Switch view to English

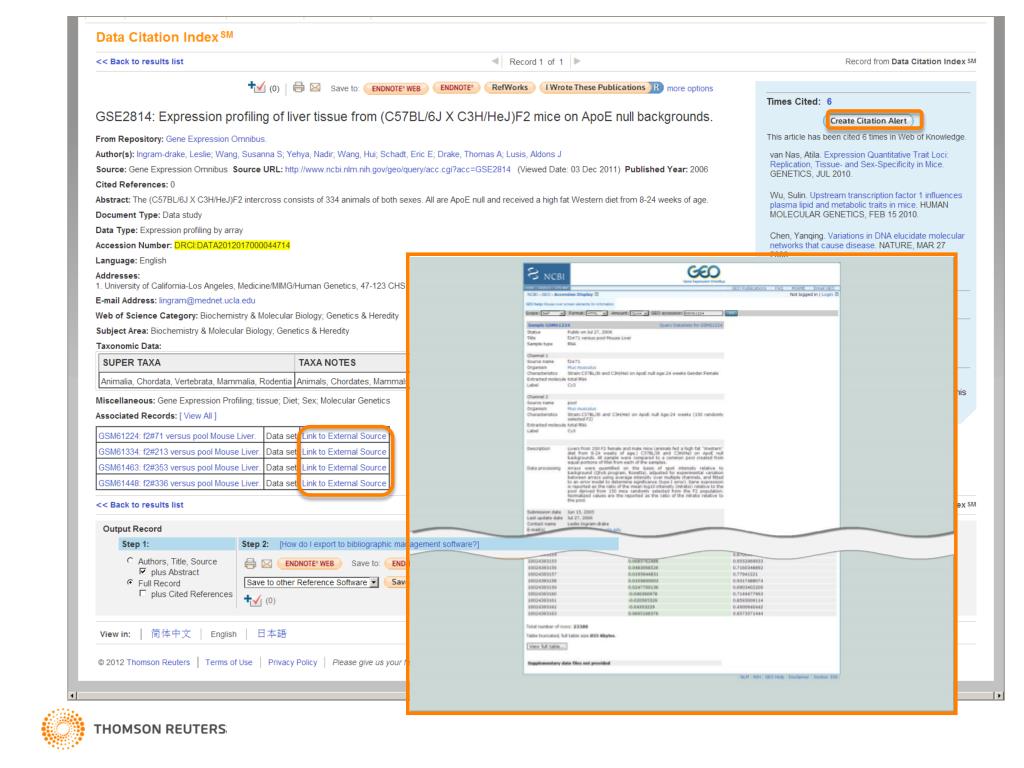click(223, 634)
